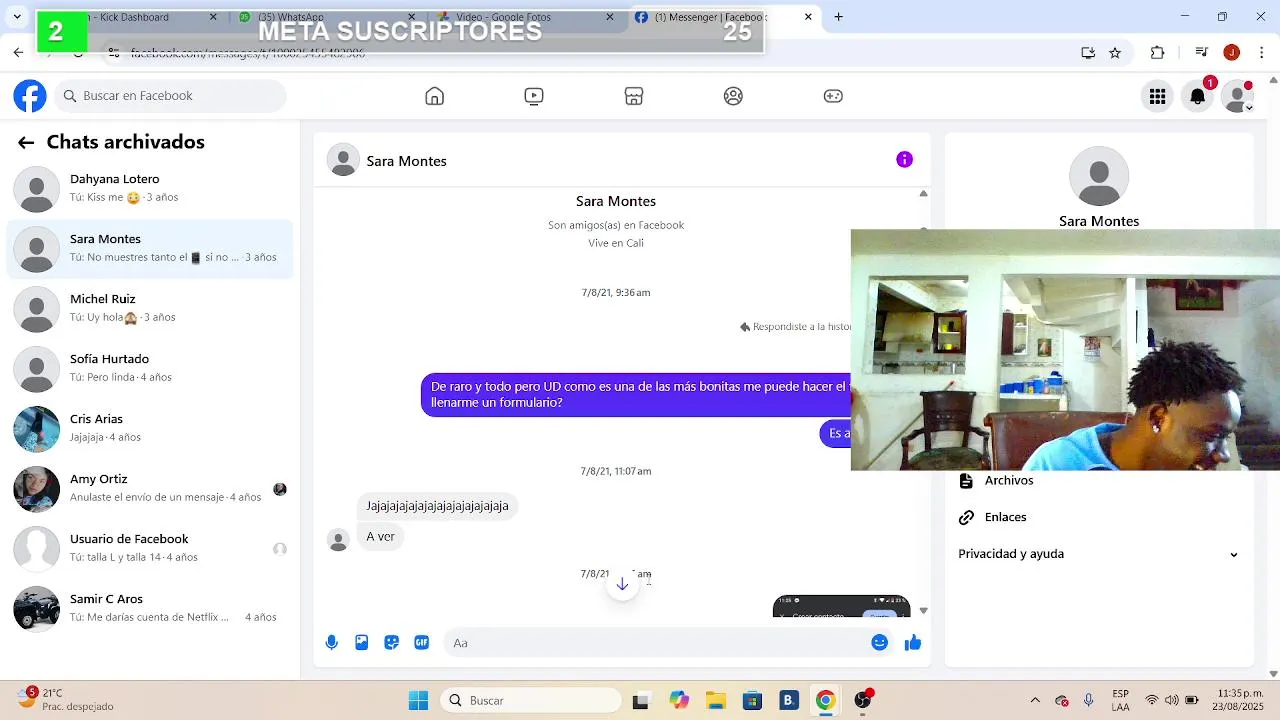
Task: Open the Sofía Hurtado chat
Action: [x=150, y=368]
